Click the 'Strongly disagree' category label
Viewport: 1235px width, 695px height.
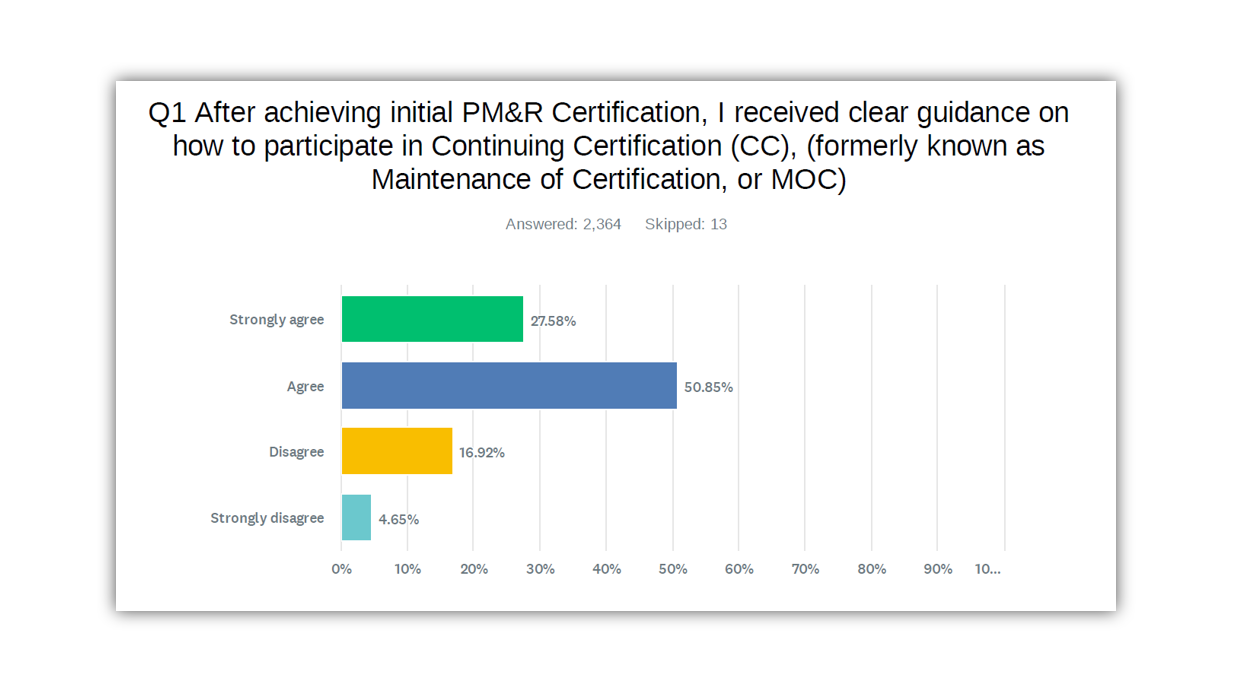(267, 518)
